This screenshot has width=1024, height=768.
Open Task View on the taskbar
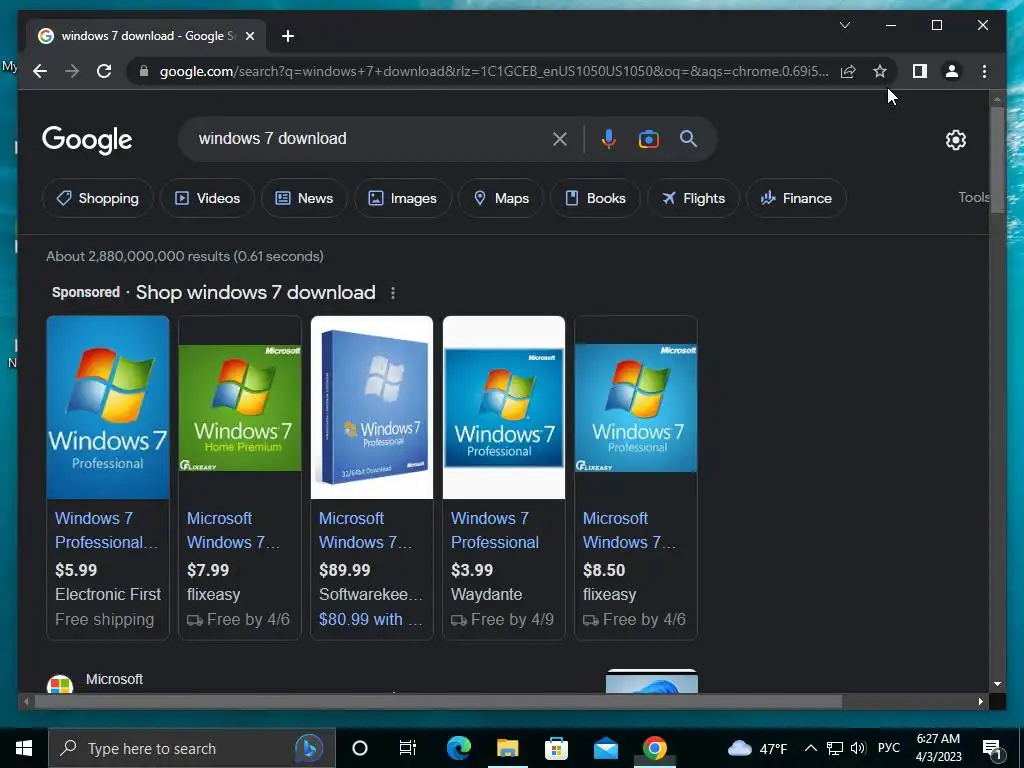pyautogui.click(x=408, y=748)
